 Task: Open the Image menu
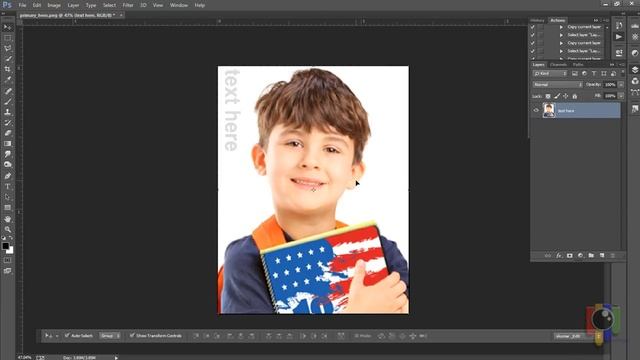pyautogui.click(x=54, y=5)
